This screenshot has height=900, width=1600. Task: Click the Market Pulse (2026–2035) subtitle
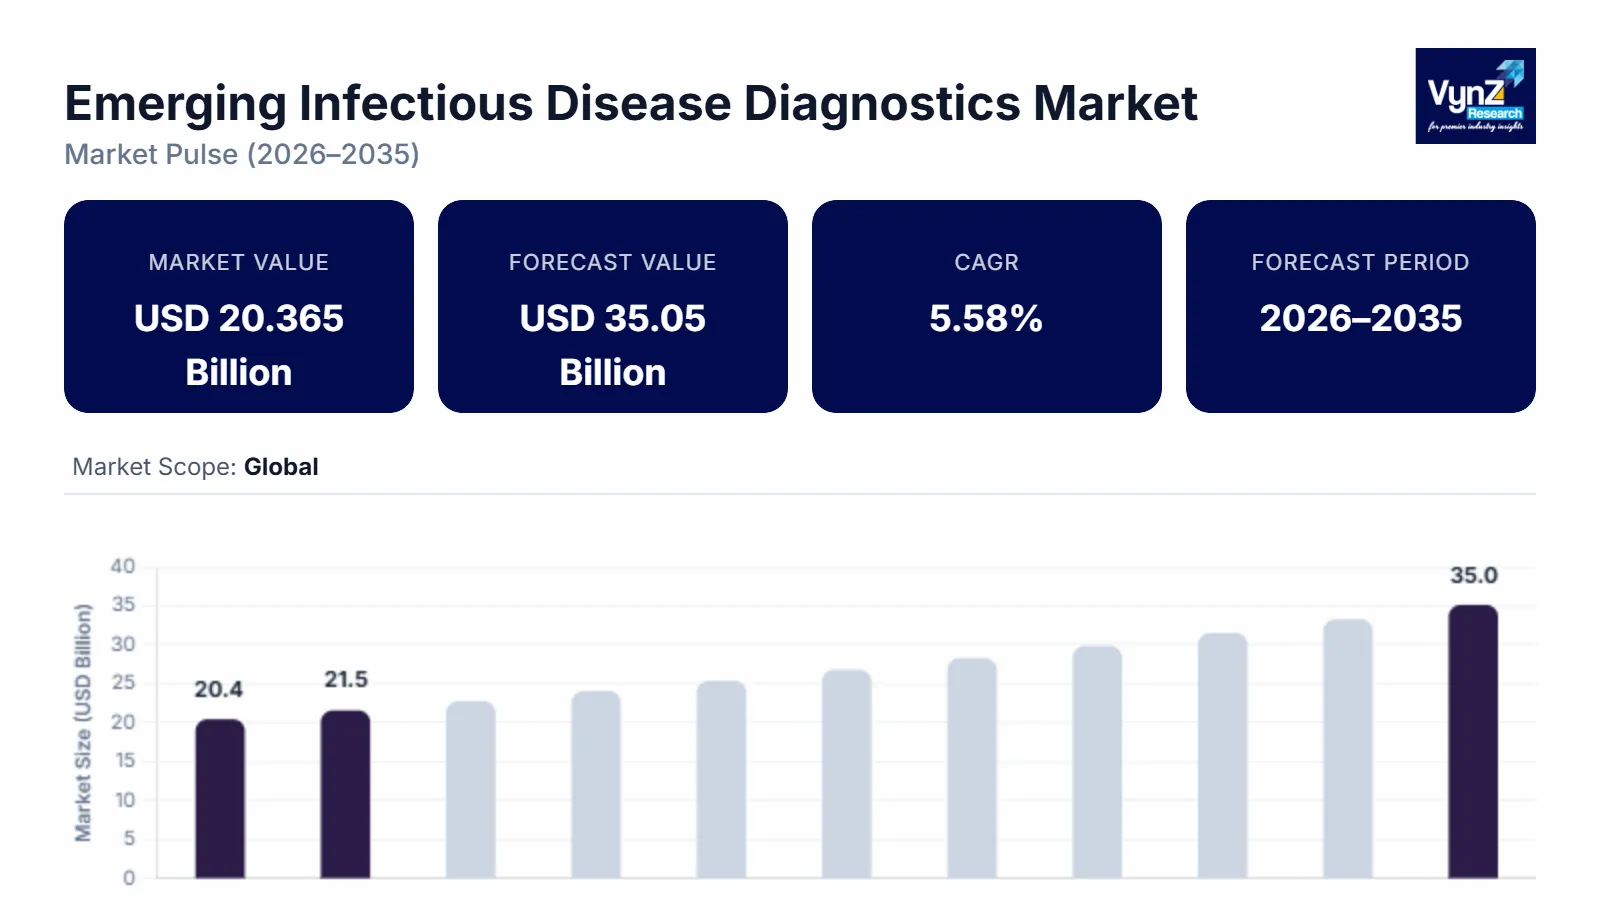pyautogui.click(x=242, y=154)
